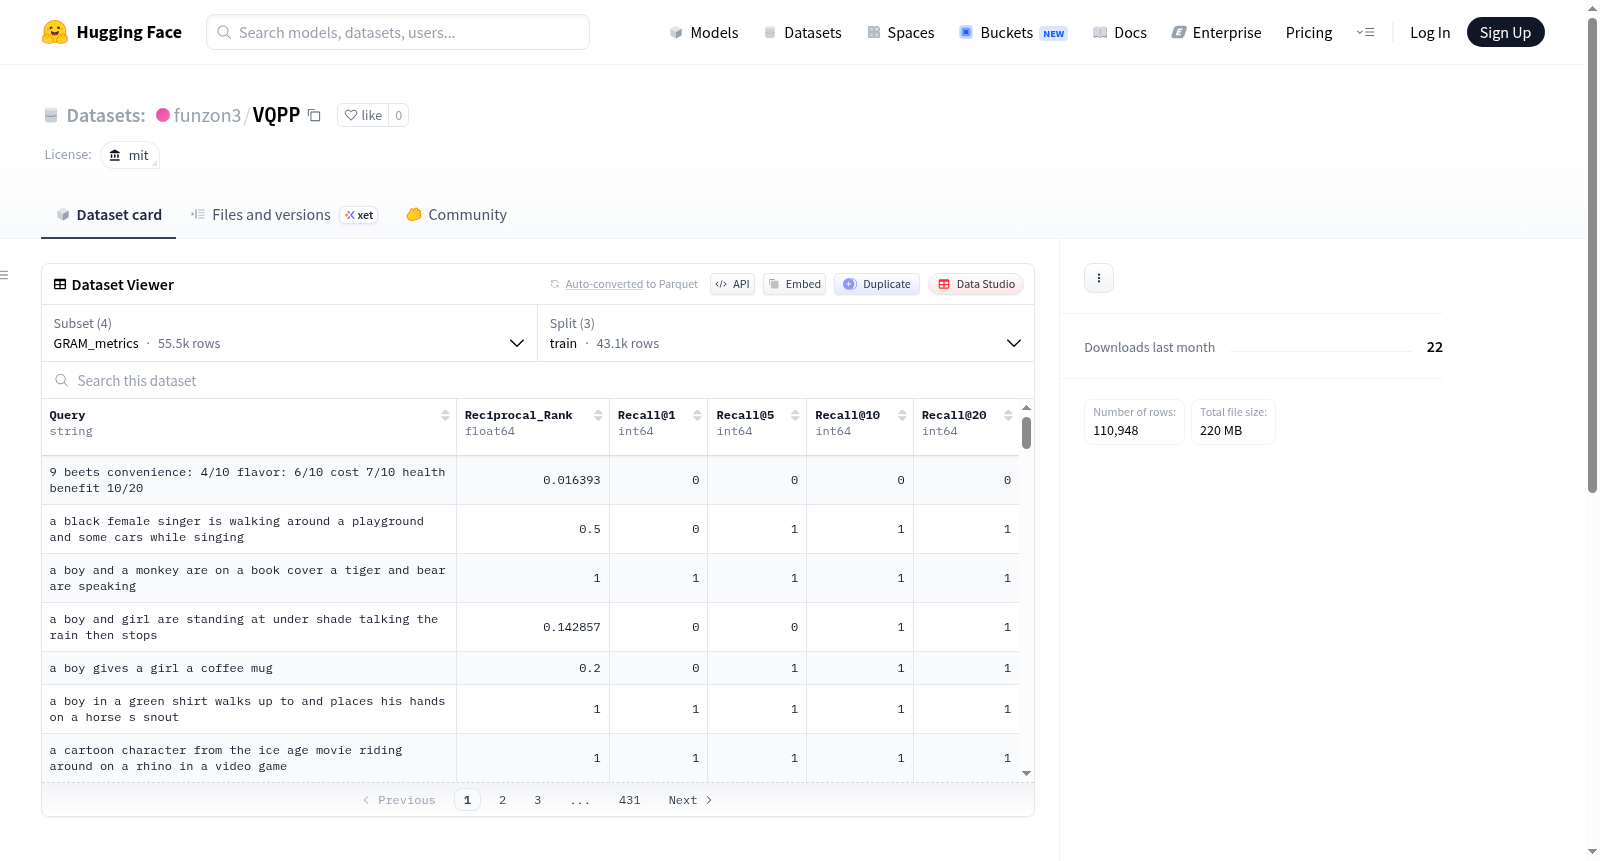
Task: Sort by Recall@5 column arrows
Action: pos(795,415)
